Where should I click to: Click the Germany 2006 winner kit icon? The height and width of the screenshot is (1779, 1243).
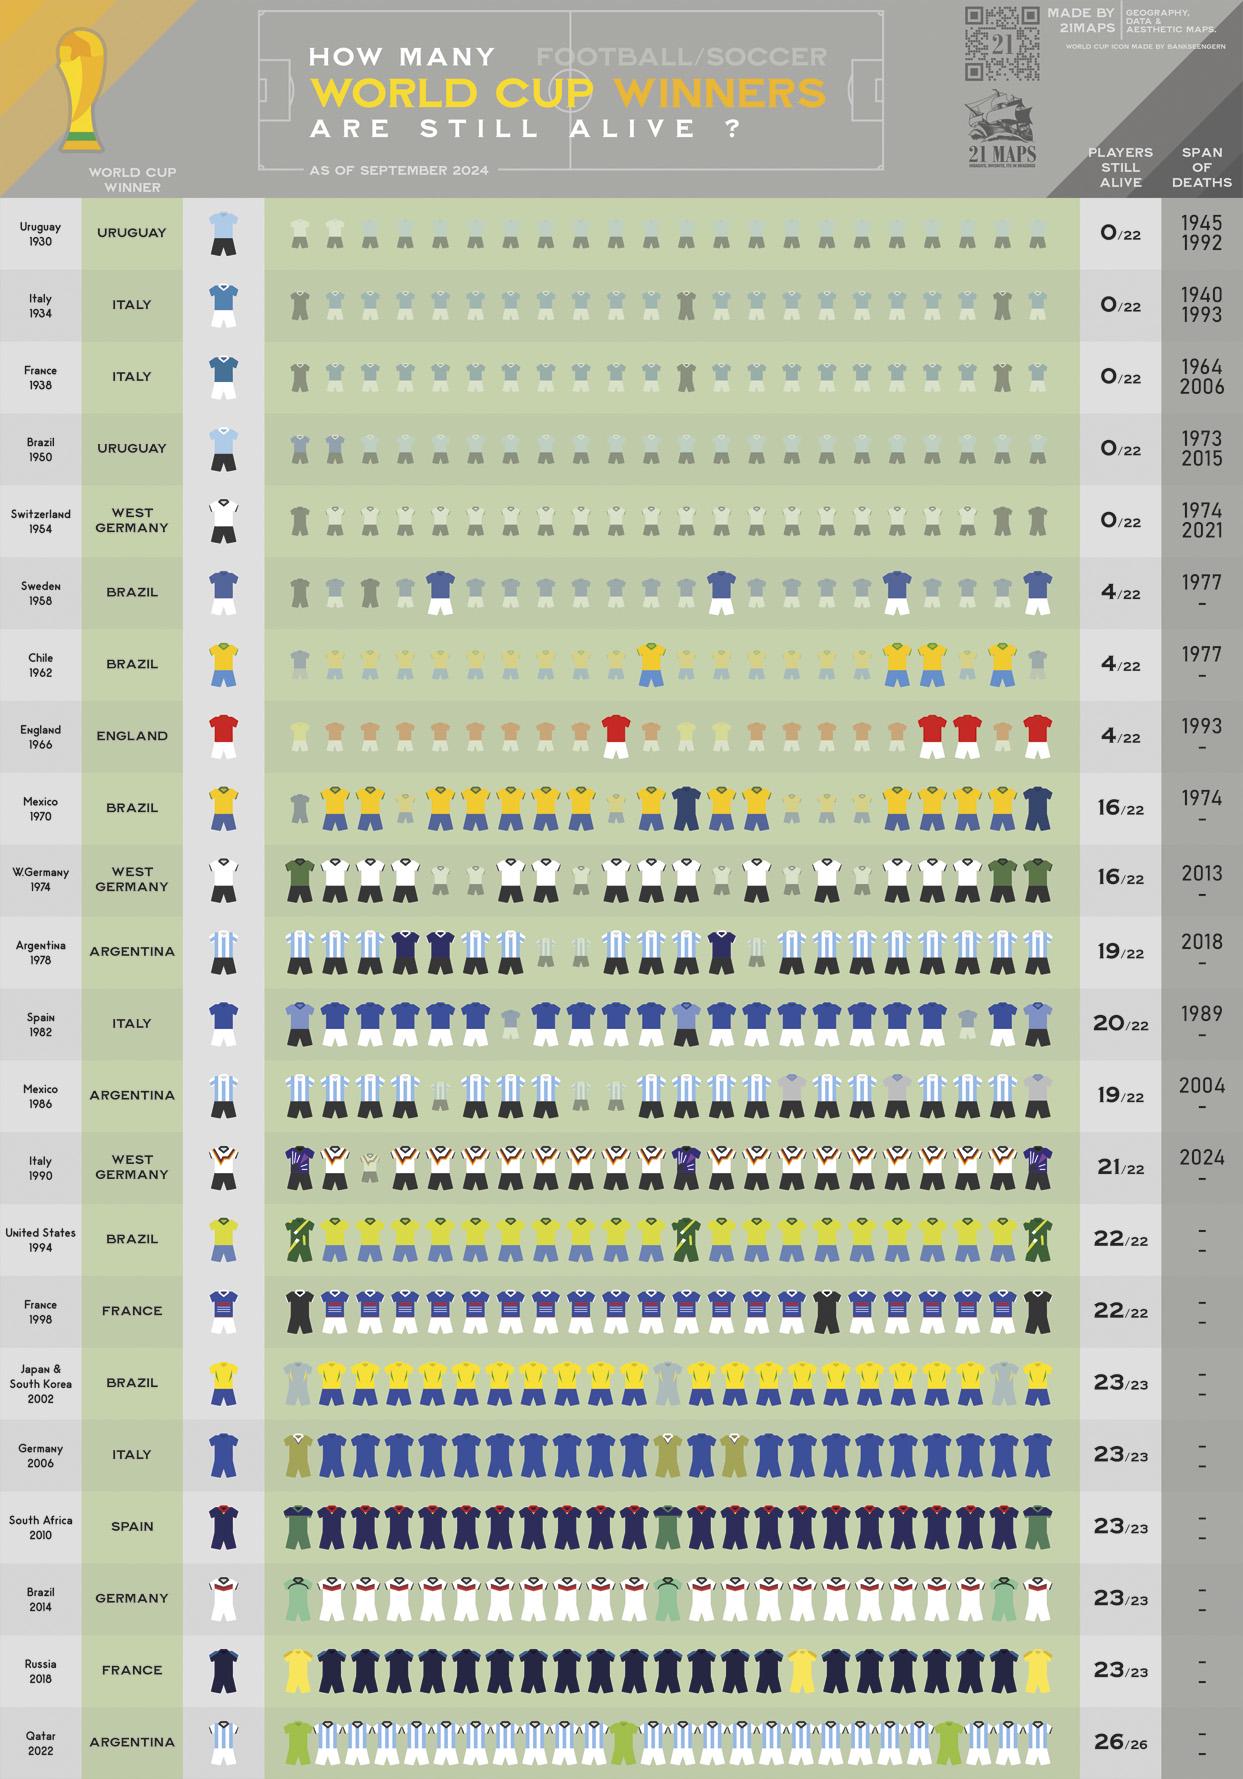(224, 1456)
